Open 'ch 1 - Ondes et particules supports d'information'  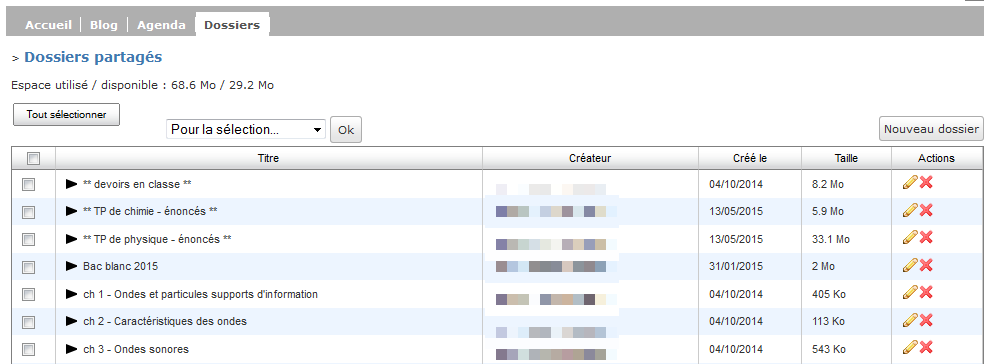200,294
